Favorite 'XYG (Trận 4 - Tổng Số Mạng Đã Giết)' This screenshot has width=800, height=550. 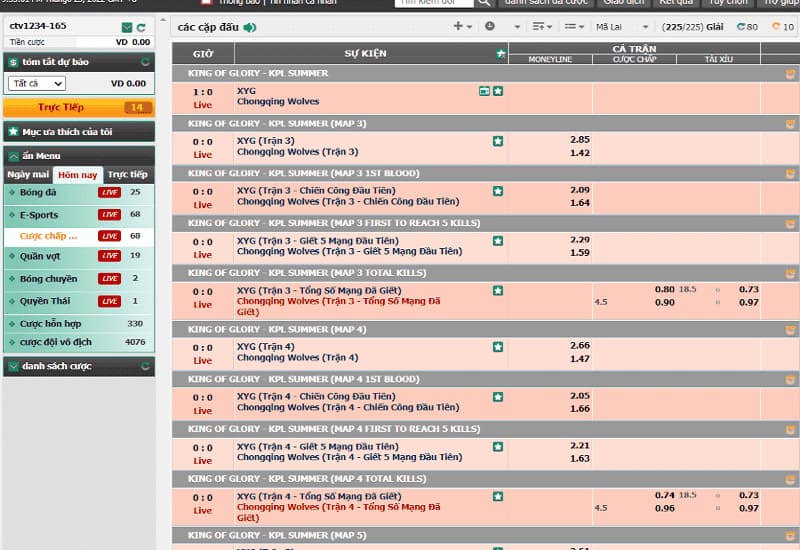[x=498, y=496]
